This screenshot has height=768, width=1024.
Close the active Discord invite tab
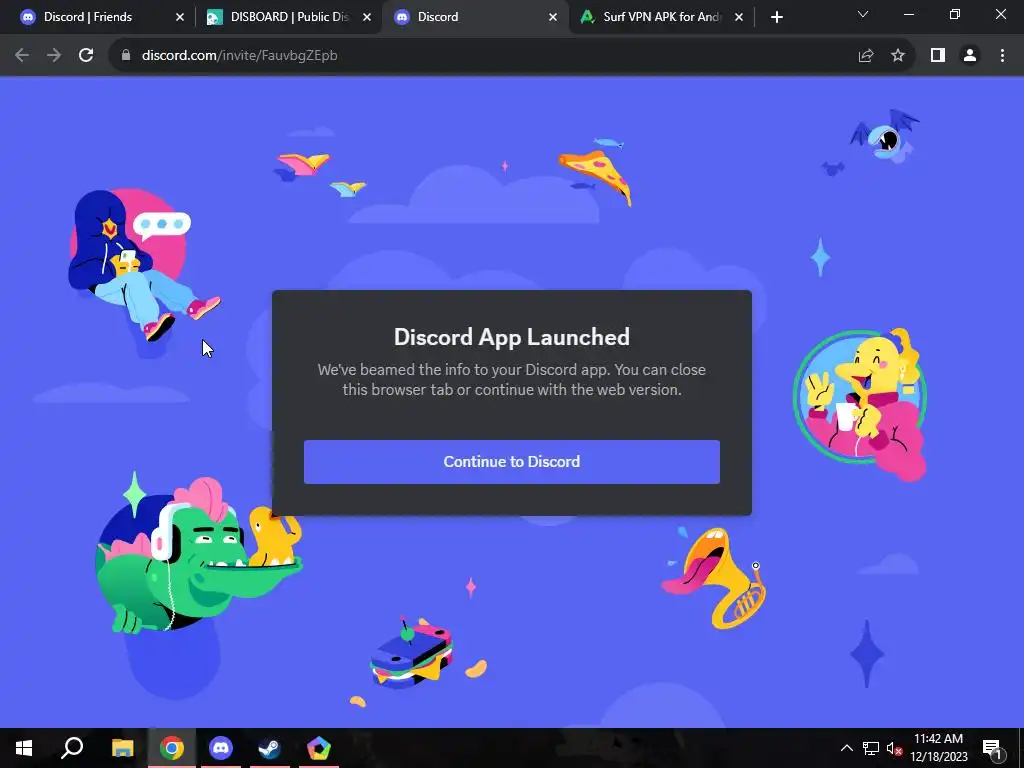(552, 17)
